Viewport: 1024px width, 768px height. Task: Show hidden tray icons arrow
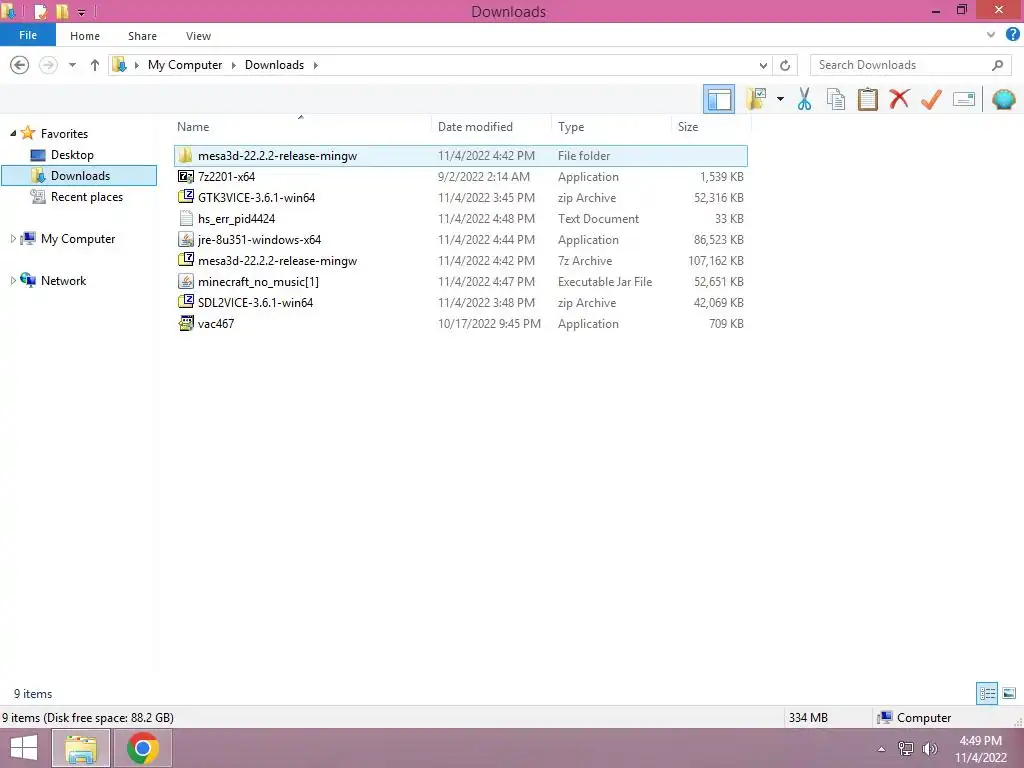click(x=881, y=749)
